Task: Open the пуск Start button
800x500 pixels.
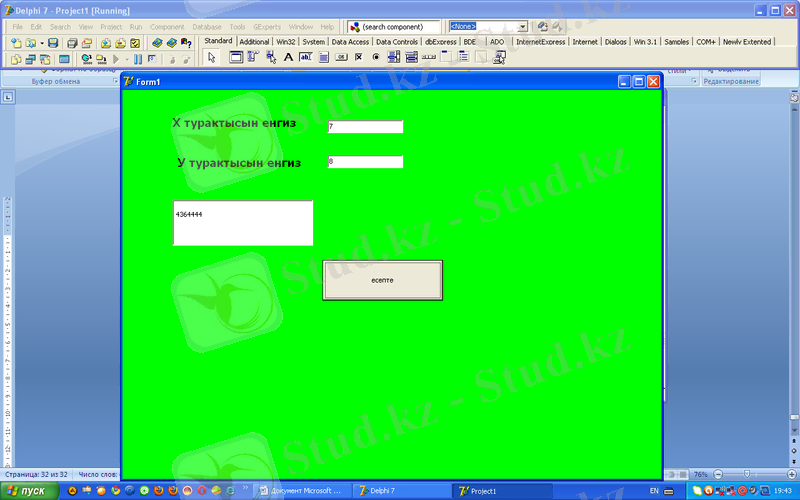Action: coord(30,491)
